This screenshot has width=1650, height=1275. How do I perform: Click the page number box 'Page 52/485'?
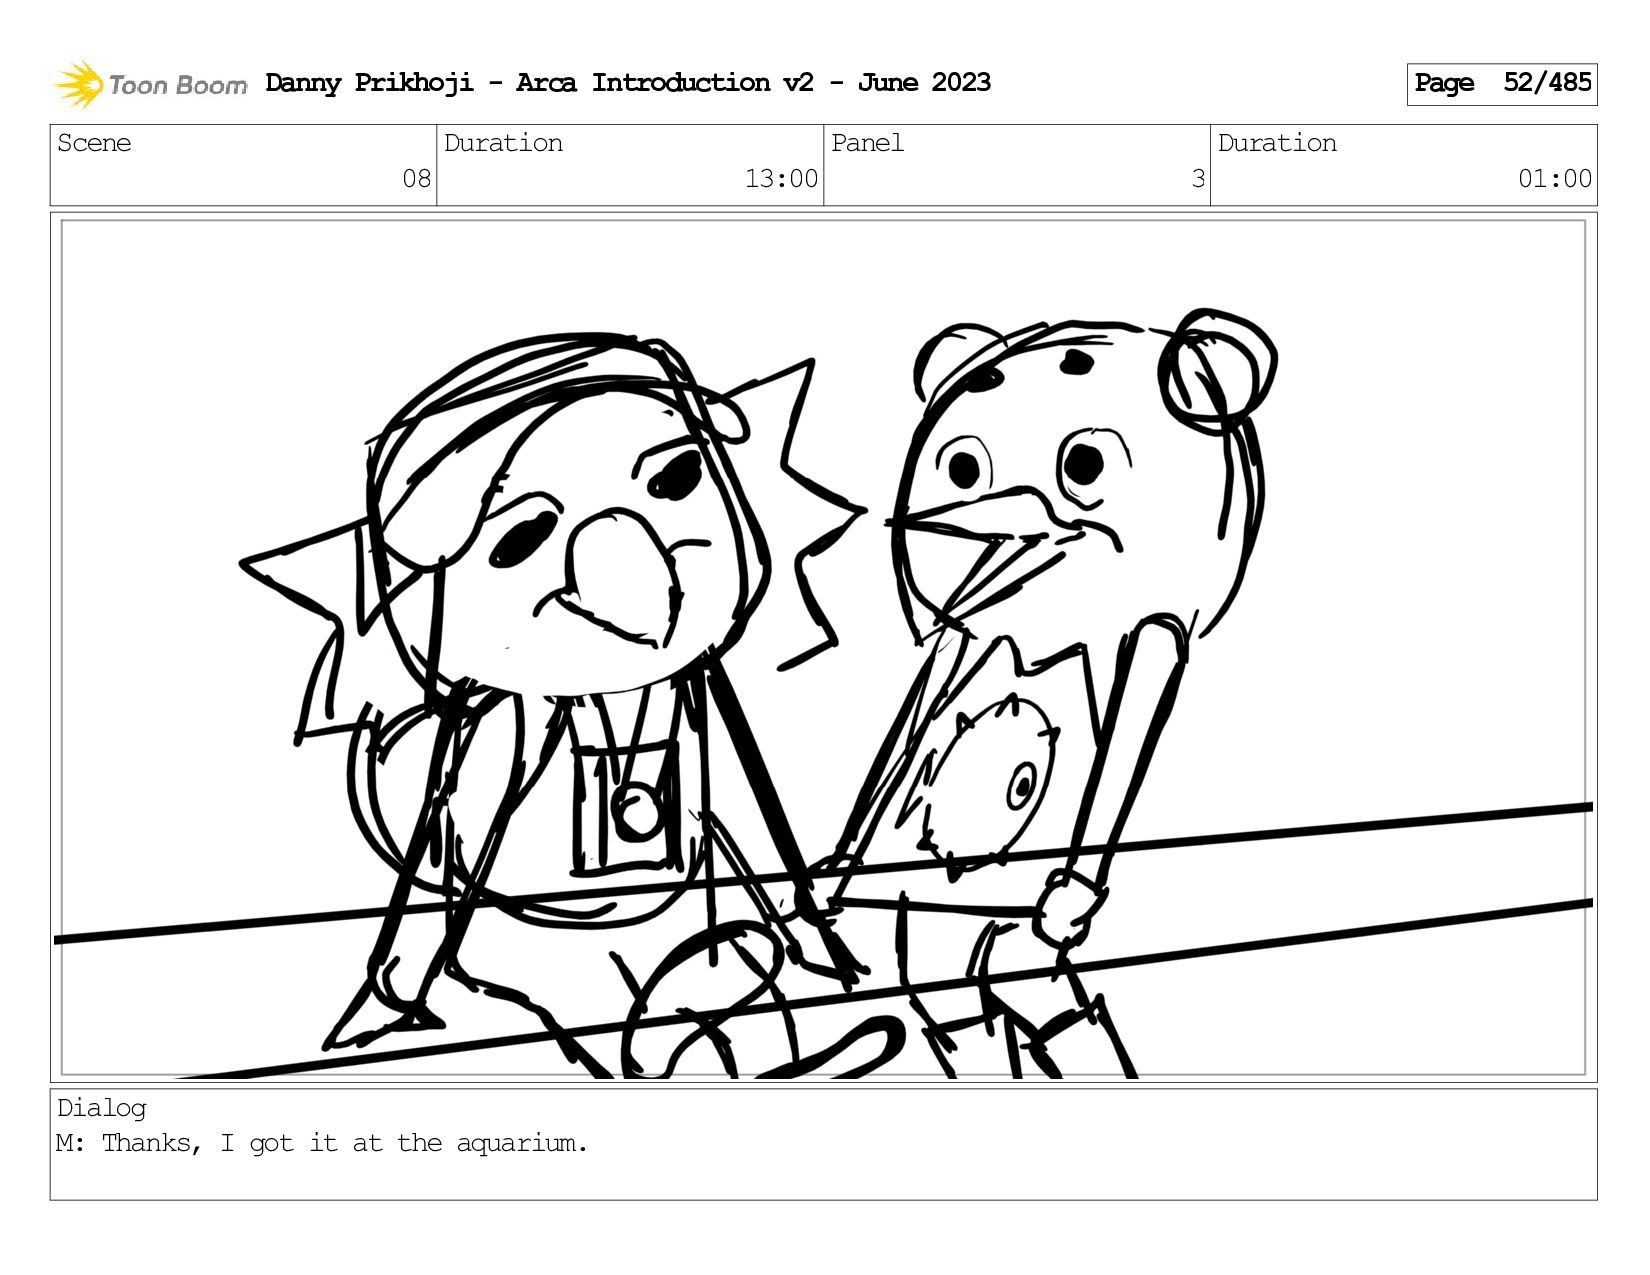1502,84
